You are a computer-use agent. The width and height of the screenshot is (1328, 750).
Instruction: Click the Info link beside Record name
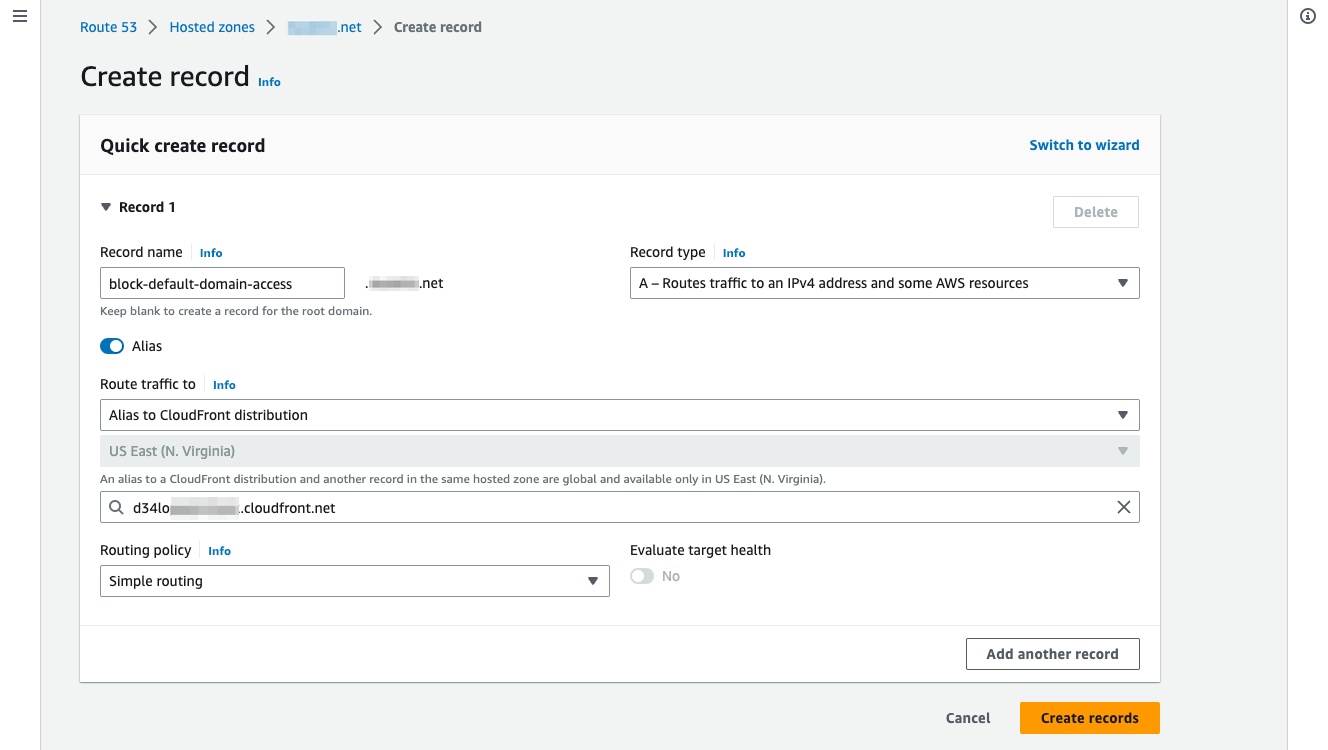210,252
